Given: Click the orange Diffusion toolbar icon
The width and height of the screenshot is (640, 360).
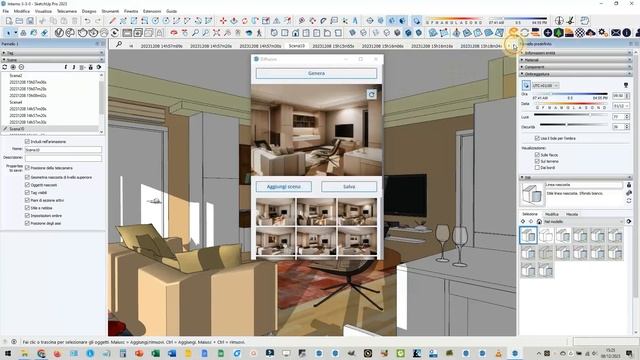Looking at the screenshot, I should click(x=514, y=33).
